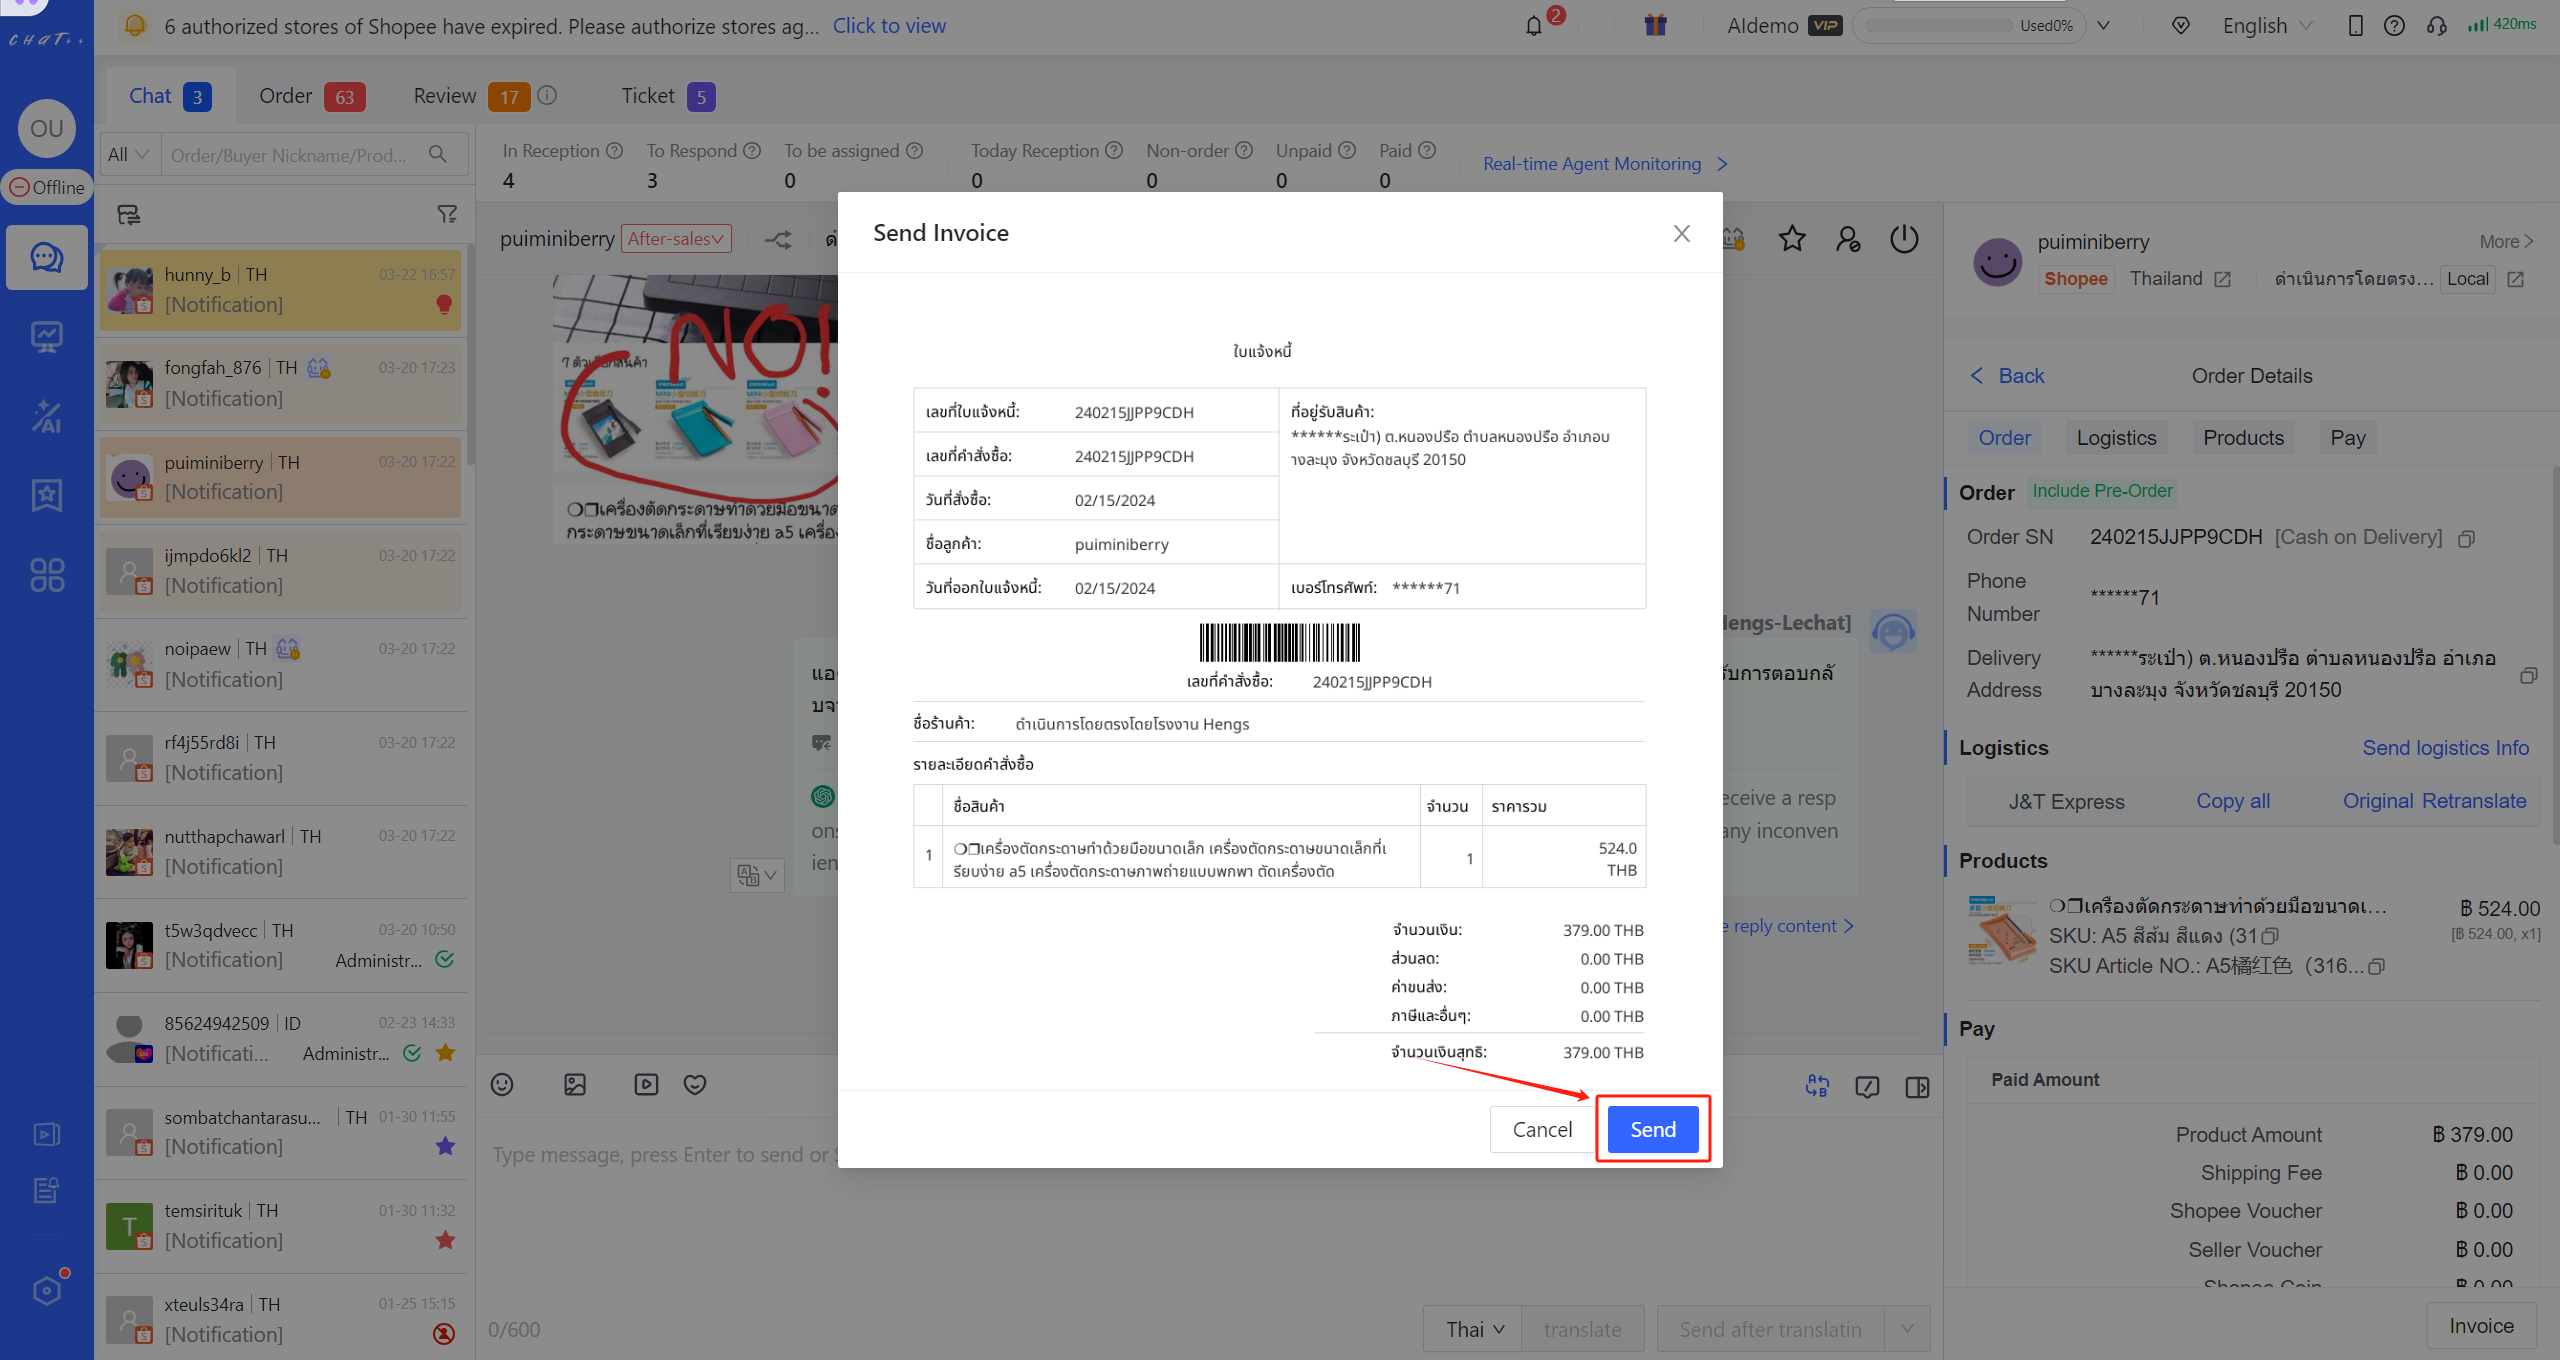
Task: Click the product thumbnail in Products section
Action: pos(2001,931)
